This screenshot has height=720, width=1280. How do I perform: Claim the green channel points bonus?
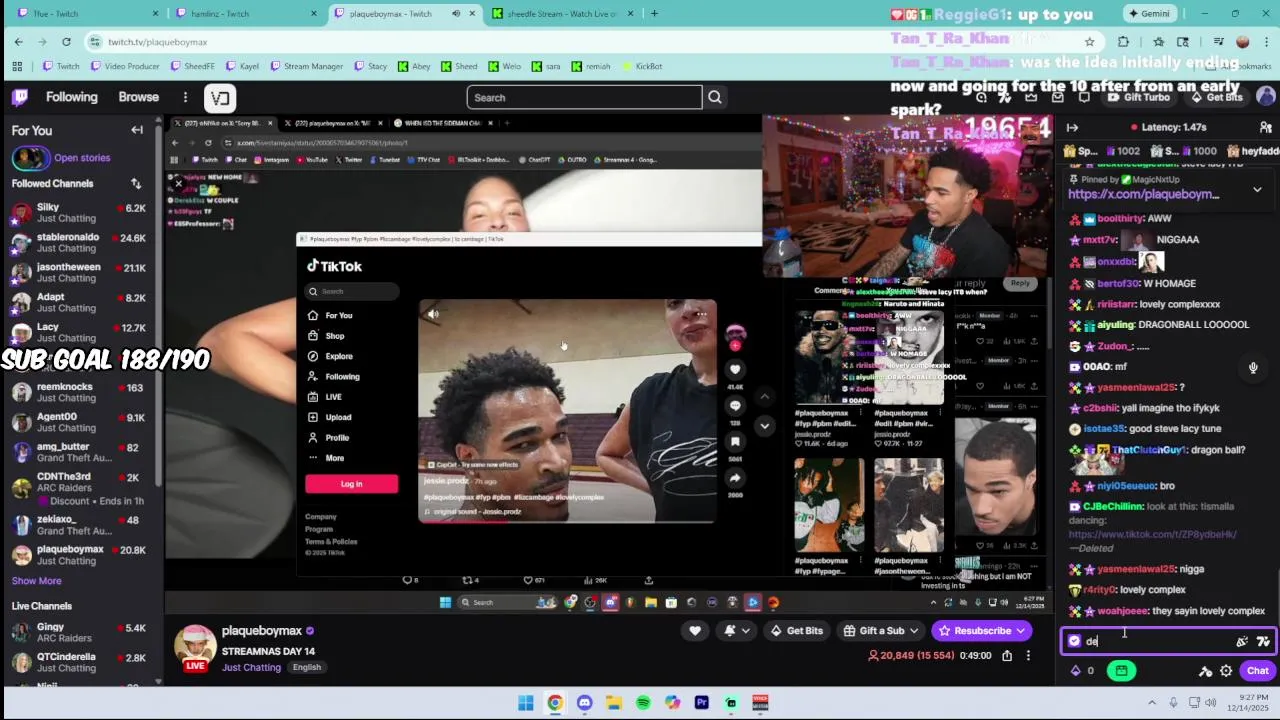1121,671
